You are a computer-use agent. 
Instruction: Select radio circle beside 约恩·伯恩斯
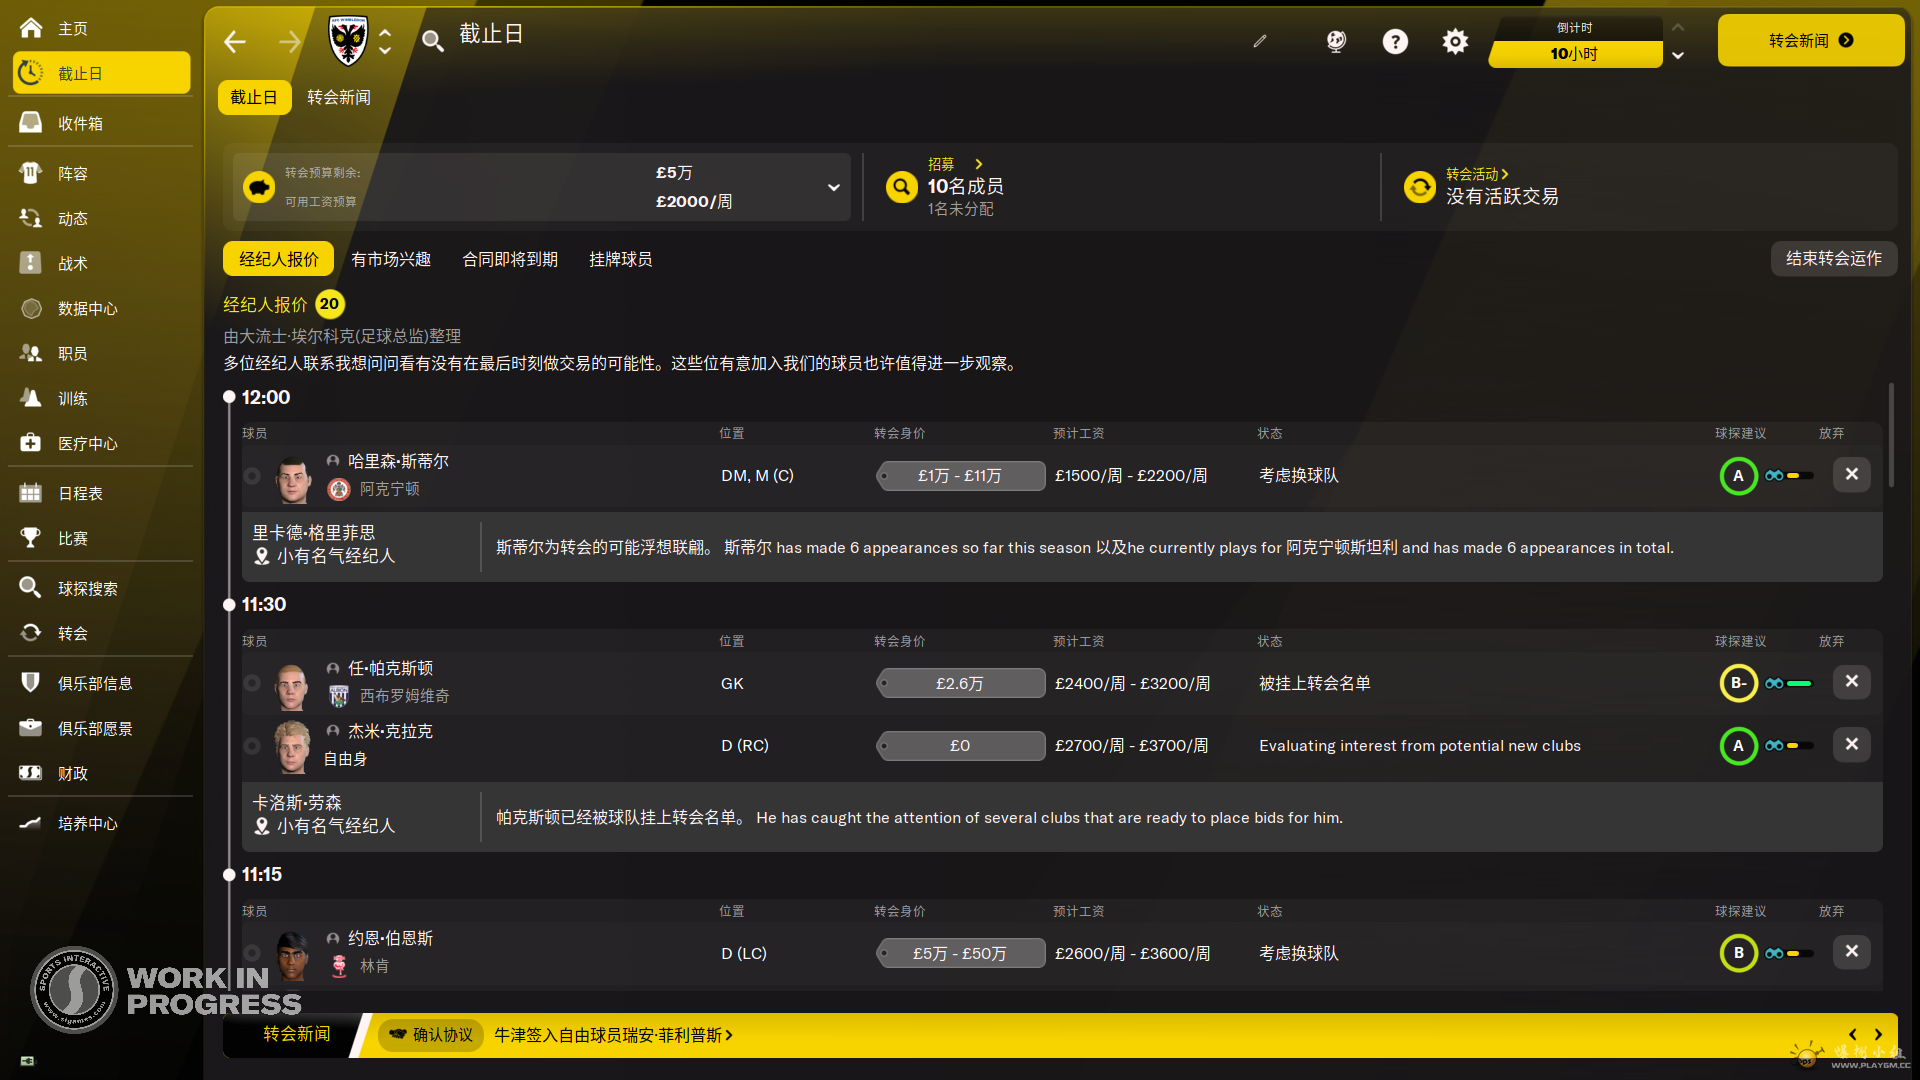(253, 953)
